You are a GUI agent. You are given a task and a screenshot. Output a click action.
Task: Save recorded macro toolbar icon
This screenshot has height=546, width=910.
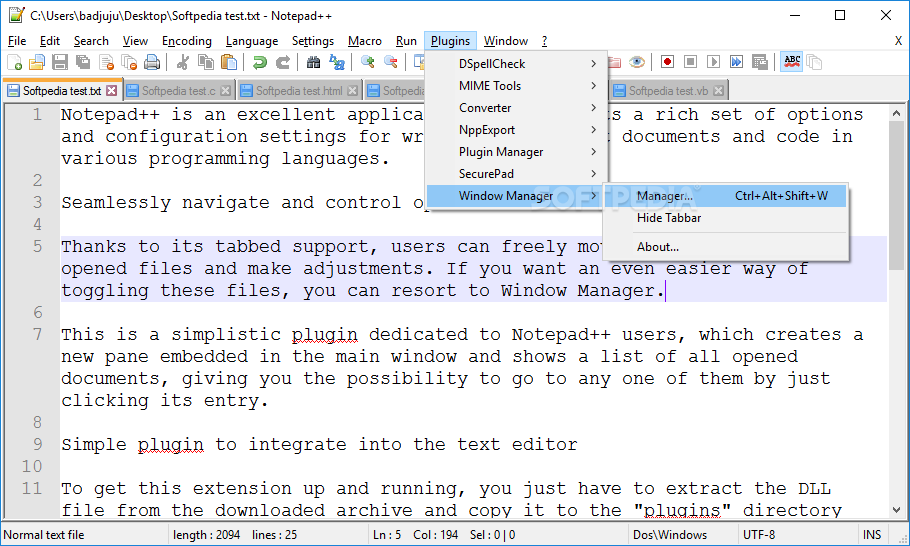(760, 62)
